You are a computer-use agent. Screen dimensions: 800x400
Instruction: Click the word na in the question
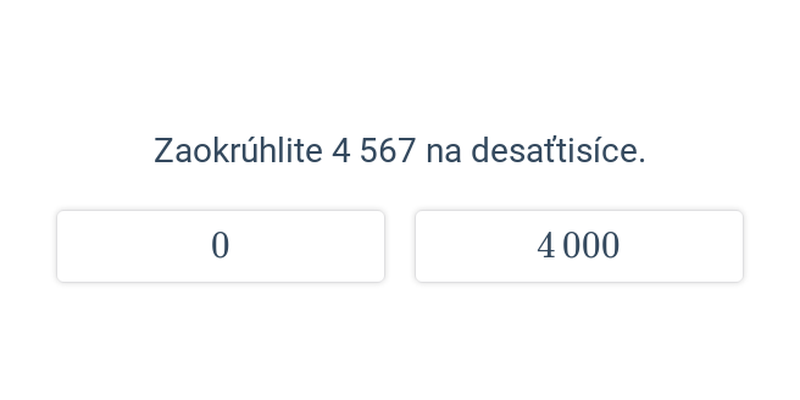pyautogui.click(x=443, y=152)
